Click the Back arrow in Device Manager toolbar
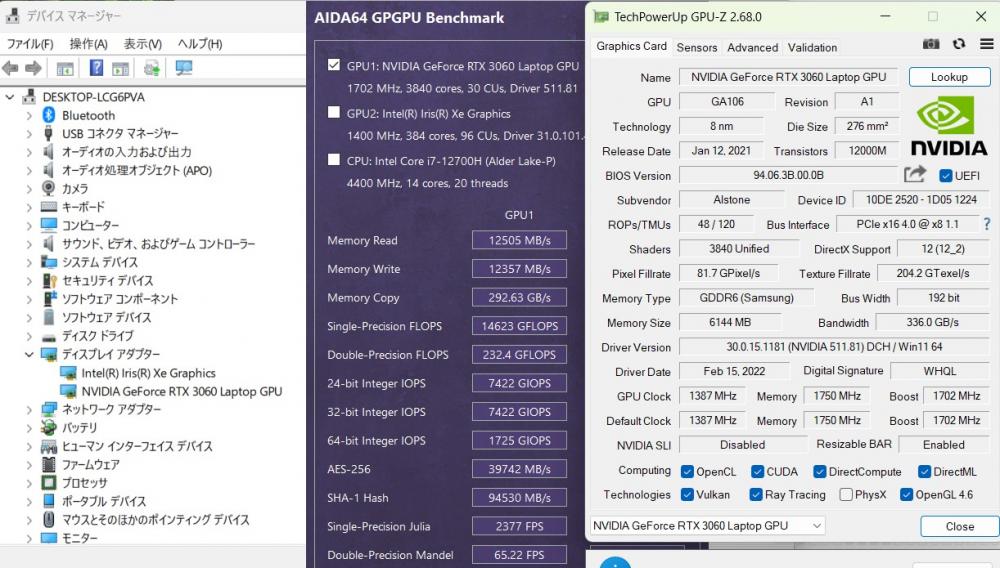The image size is (1000, 568). point(10,68)
